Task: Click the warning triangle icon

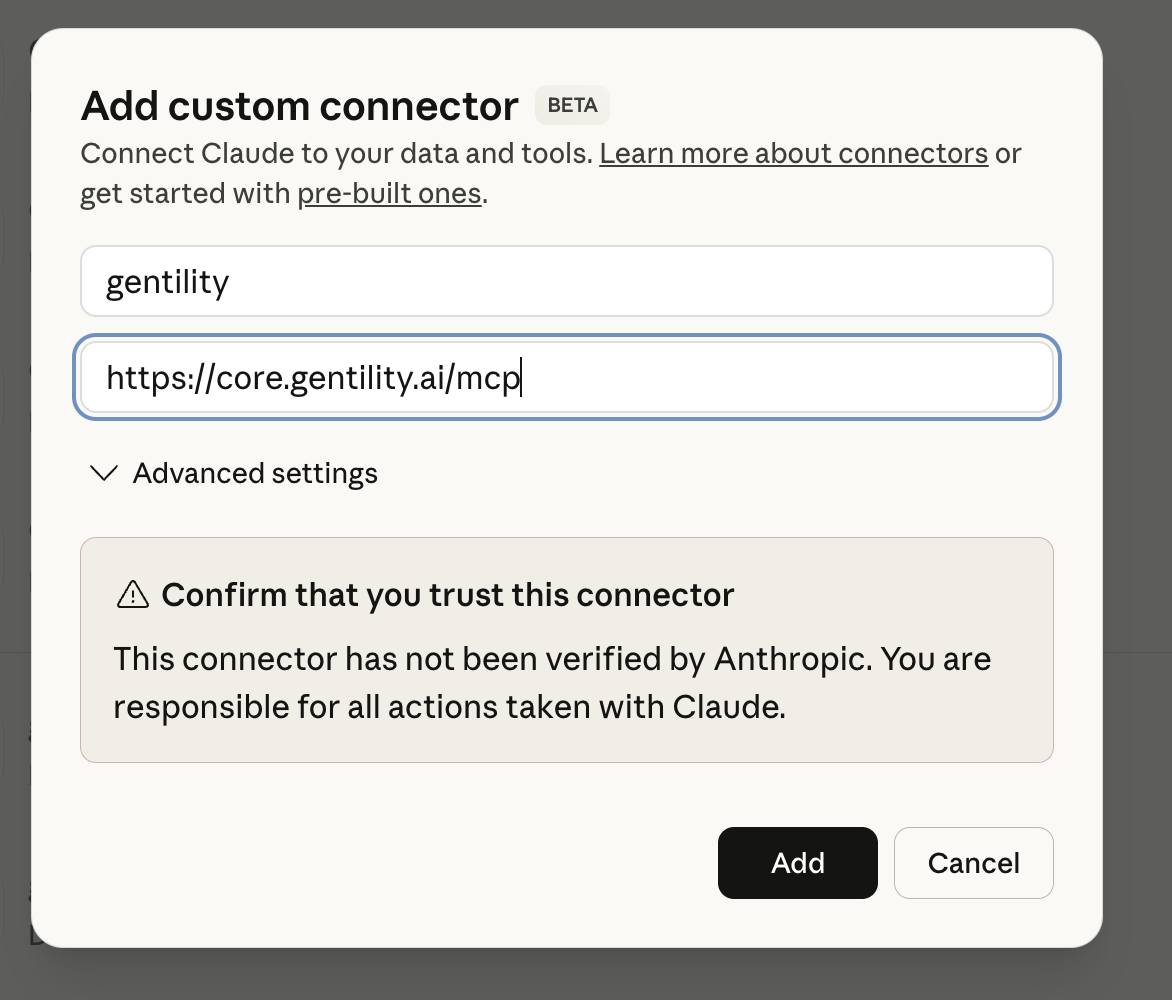Action: [x=132, y=593]
